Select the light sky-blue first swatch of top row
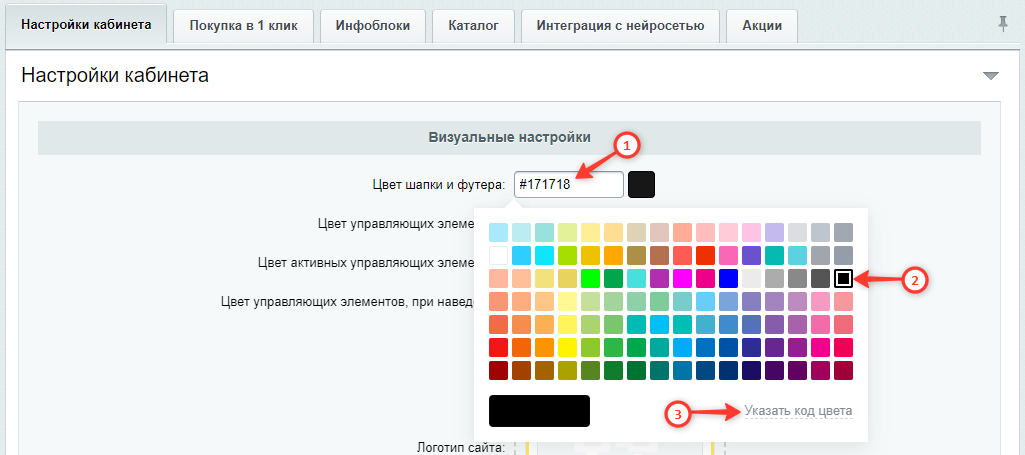The height and width of the screenshot is (455, 1025). pos(498,233)
